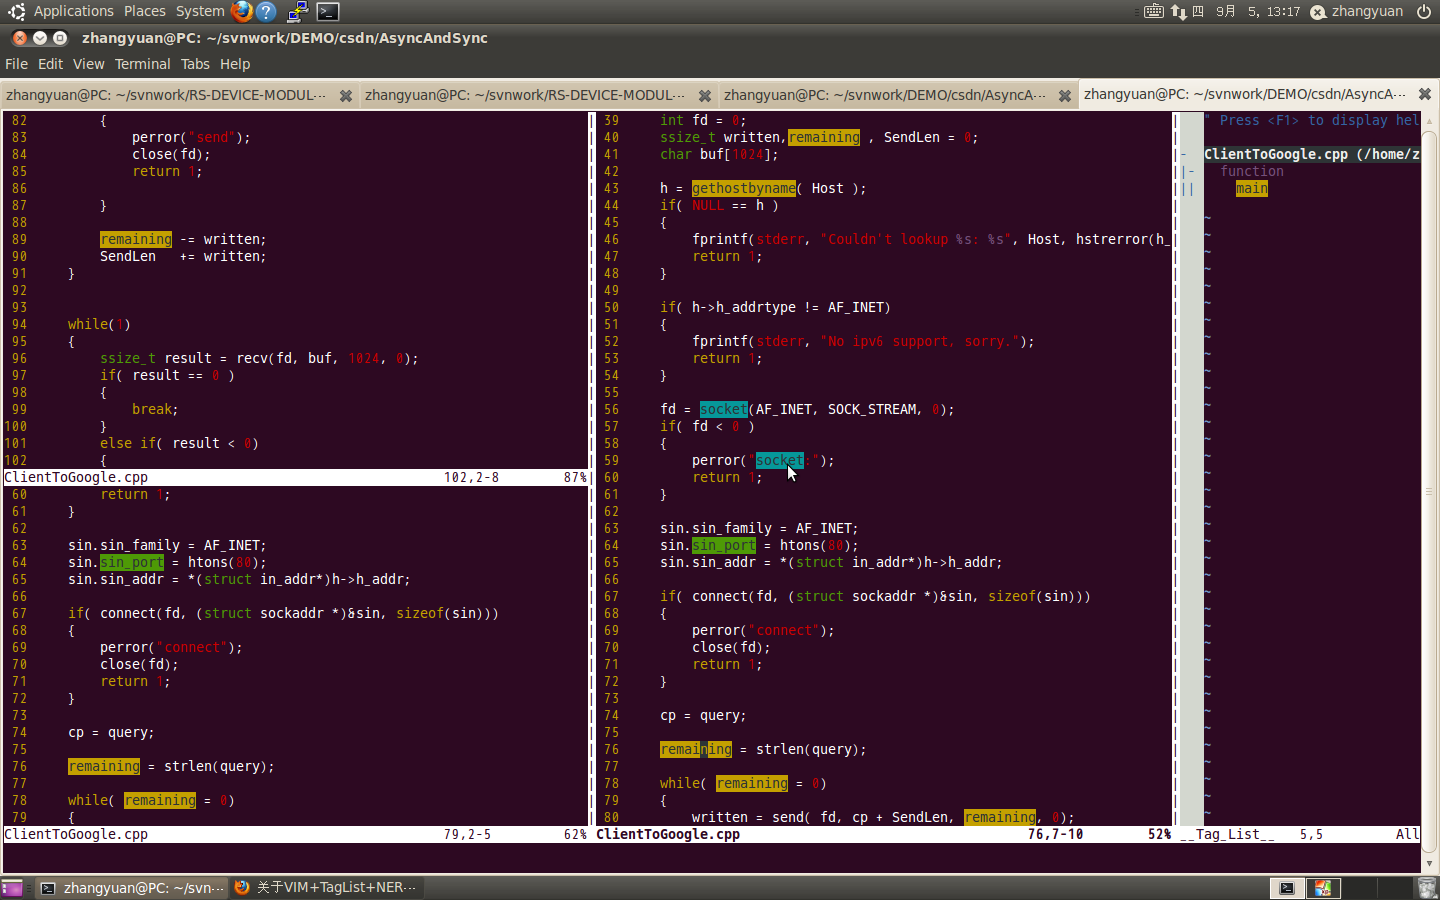This screenshot has width=1440, height=900.
Task: Open the Trash icon in the bottom panel
Action: click(x=1427, y=888)
